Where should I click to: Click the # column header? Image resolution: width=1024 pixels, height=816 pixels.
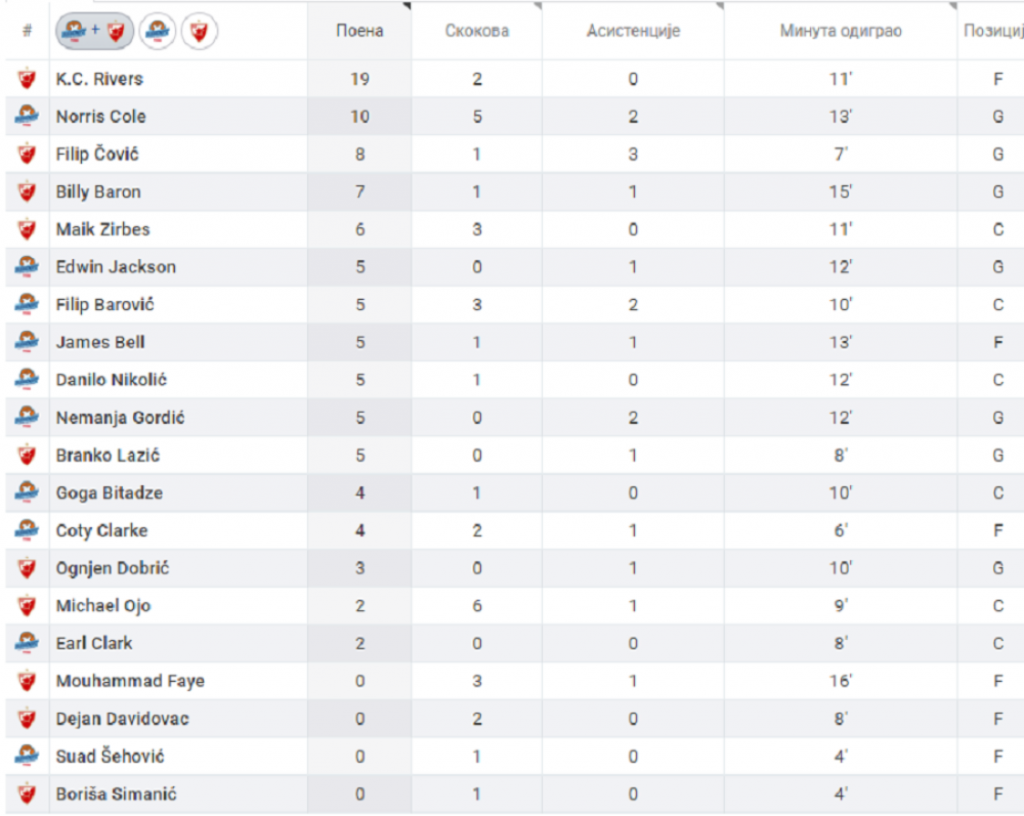tap(26, 31)
